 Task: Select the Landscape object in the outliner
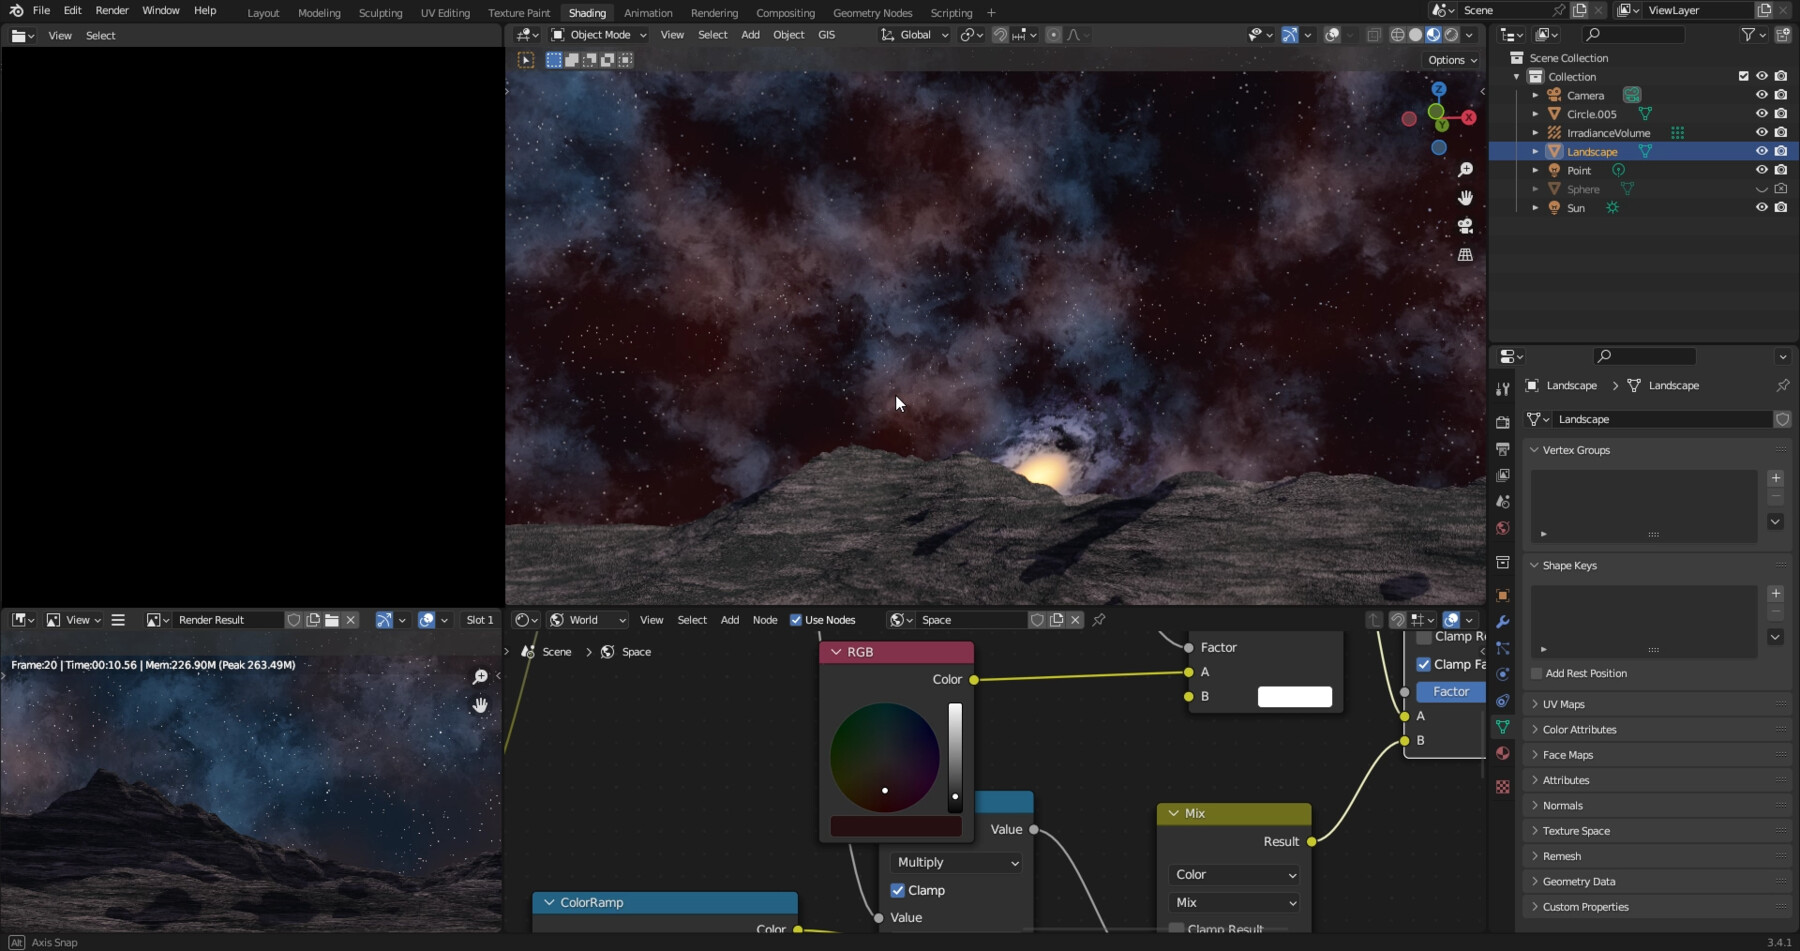(x=1592, y=151)
